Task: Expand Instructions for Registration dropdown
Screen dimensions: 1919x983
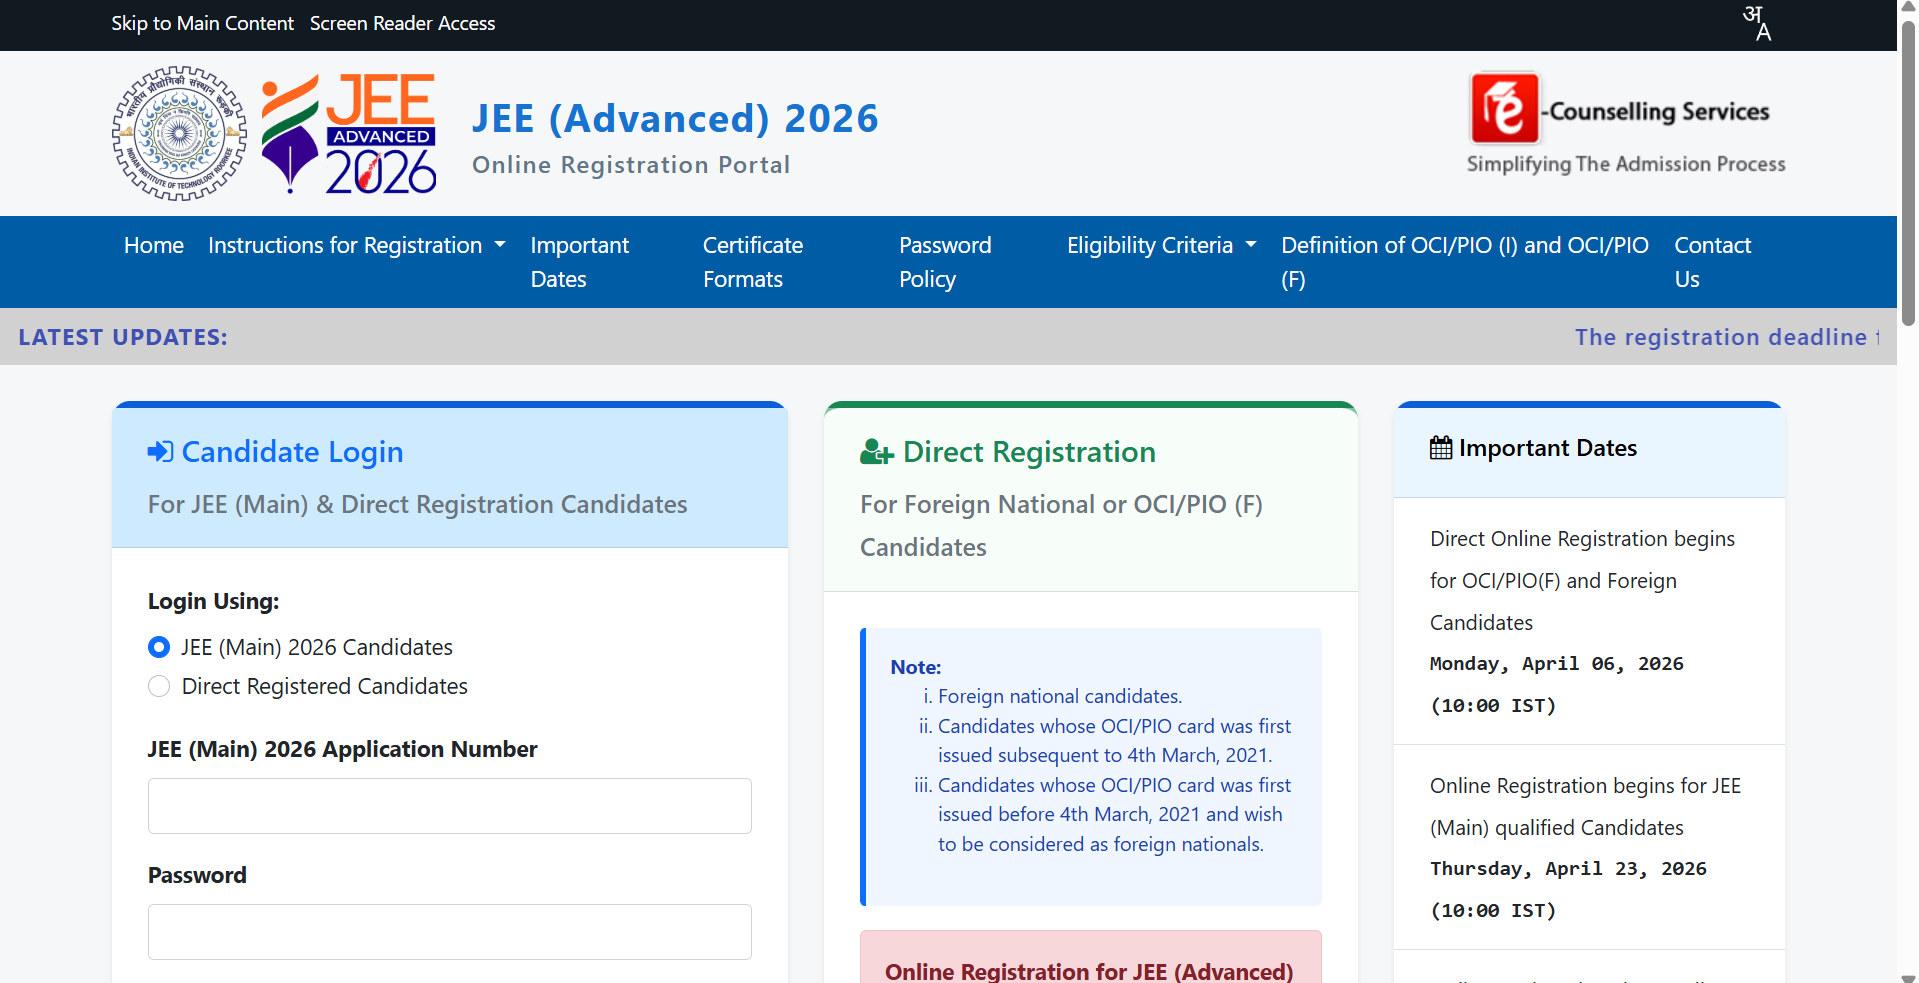Action: pyautogui.click(x=357, y=245)
